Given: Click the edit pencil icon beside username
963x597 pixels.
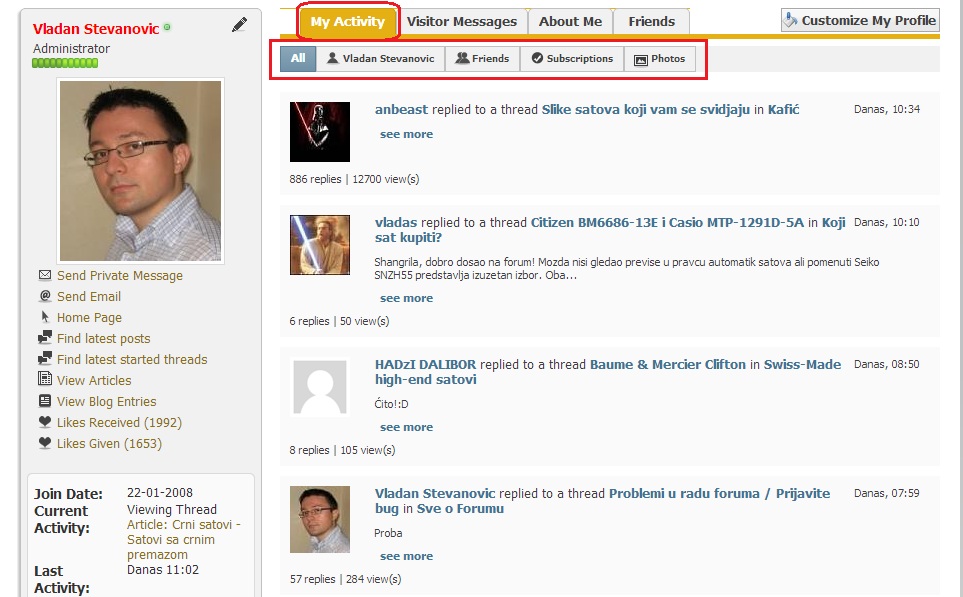Looking at the screenshot, I should [x=239, y=25].
